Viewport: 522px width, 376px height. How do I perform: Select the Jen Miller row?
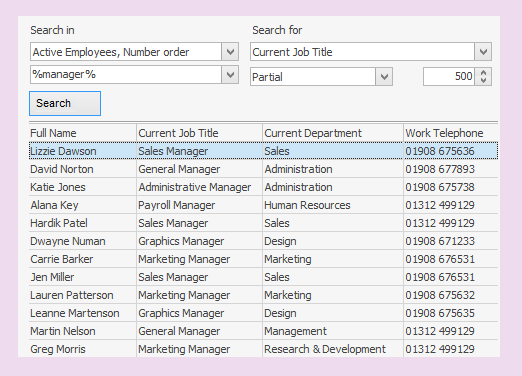(263, 277)
